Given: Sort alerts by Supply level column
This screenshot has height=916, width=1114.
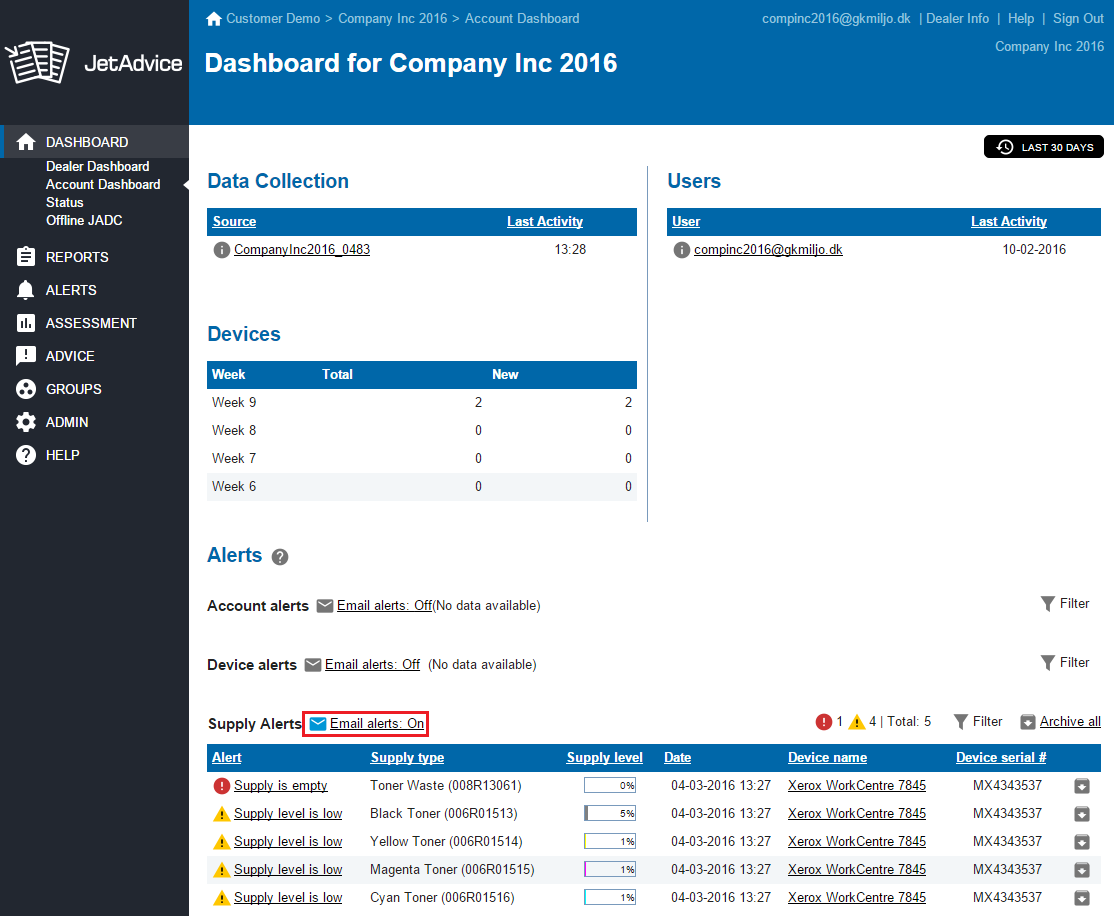Looking at the screenshot, I should click(x=604, y=758).
